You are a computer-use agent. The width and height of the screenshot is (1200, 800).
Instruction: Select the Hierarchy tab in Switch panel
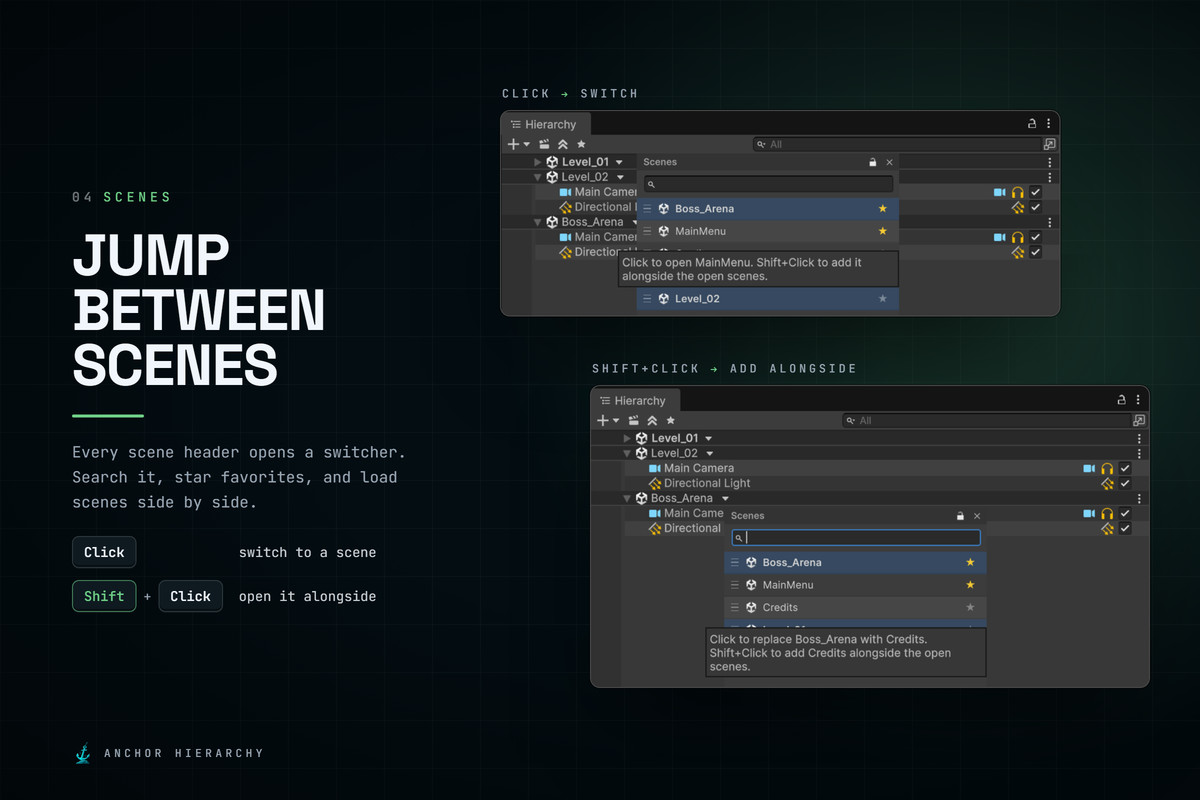click(546, 124)
